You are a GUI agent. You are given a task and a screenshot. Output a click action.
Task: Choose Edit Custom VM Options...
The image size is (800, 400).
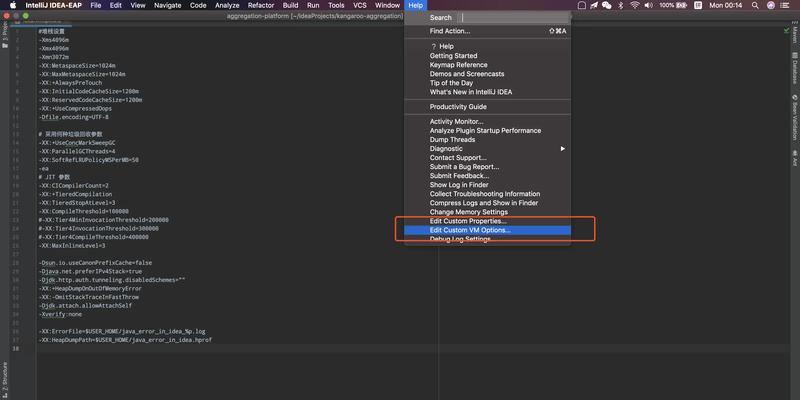(x=487, y=230)
